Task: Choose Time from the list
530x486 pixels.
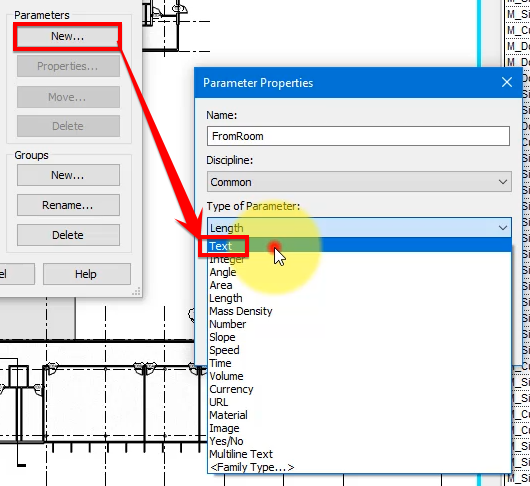Action: tap(359, 363)
